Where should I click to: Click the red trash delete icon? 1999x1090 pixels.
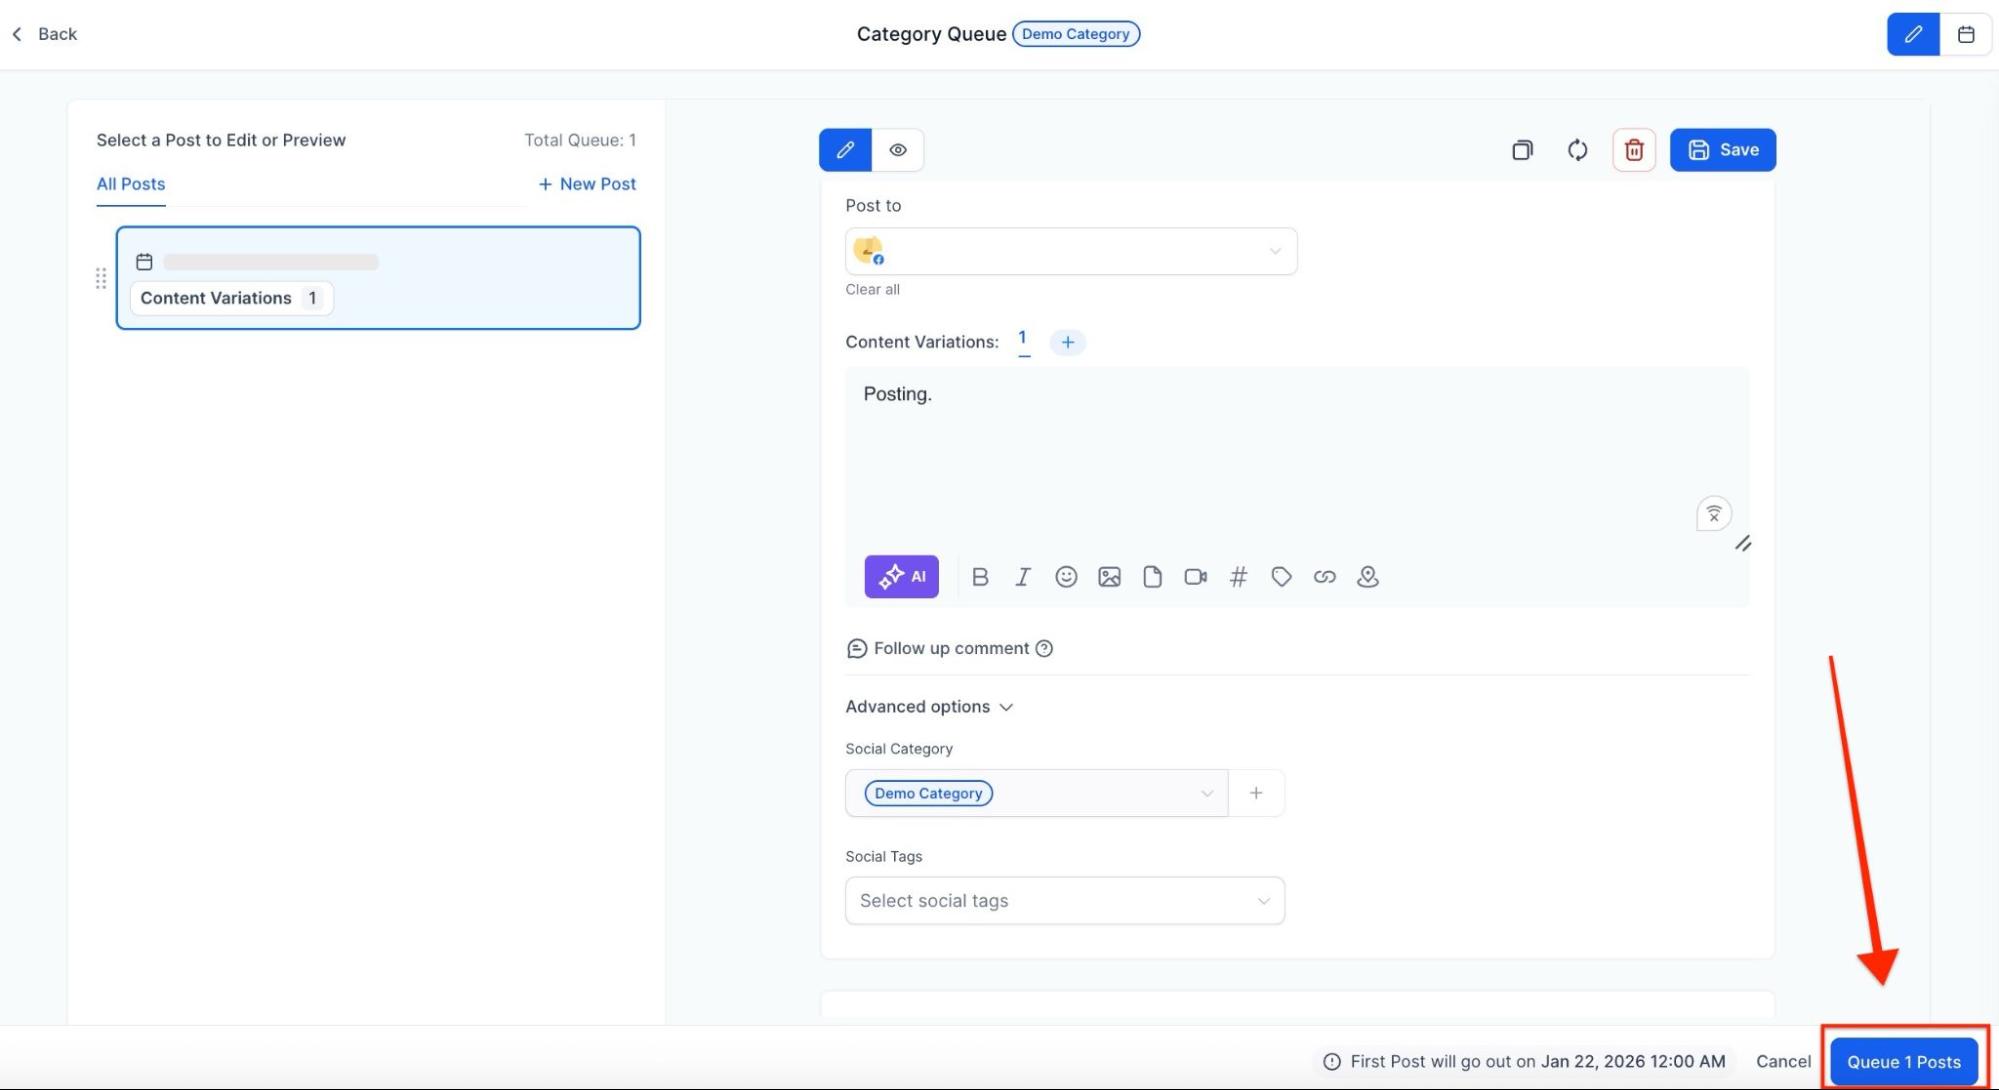click(x=1633, y=150)
